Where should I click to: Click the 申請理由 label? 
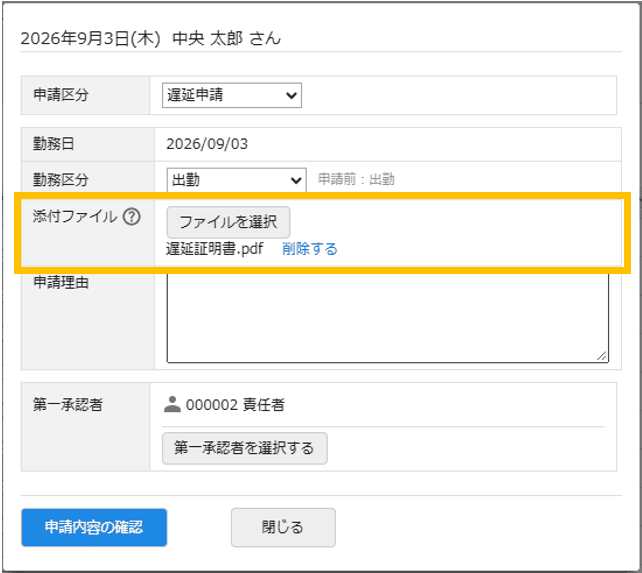click(61, 282)
